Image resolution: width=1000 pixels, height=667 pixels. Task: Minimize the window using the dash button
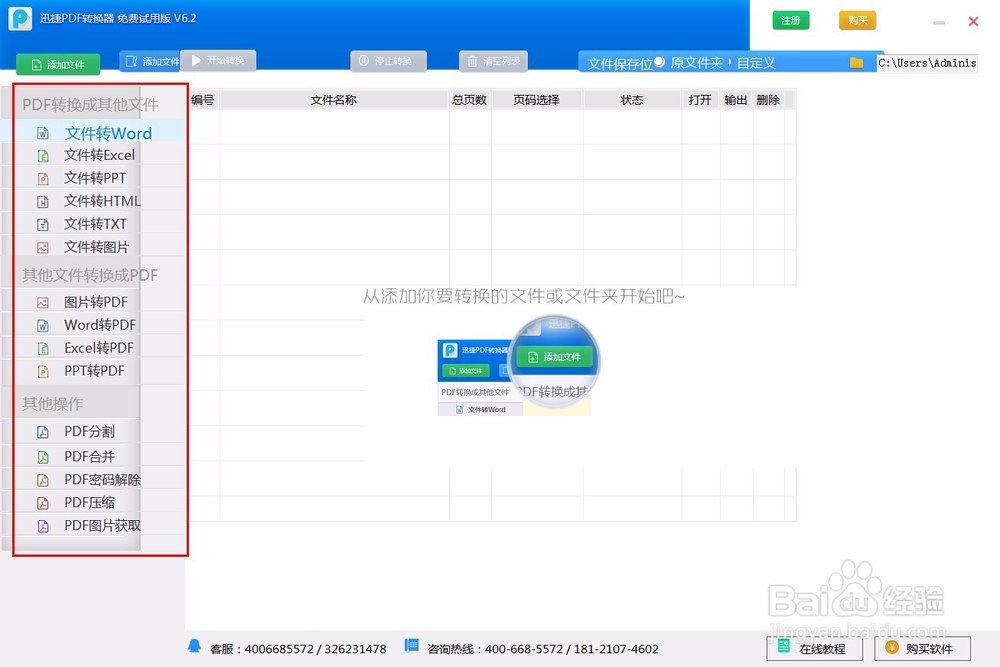tap(939, 22)
